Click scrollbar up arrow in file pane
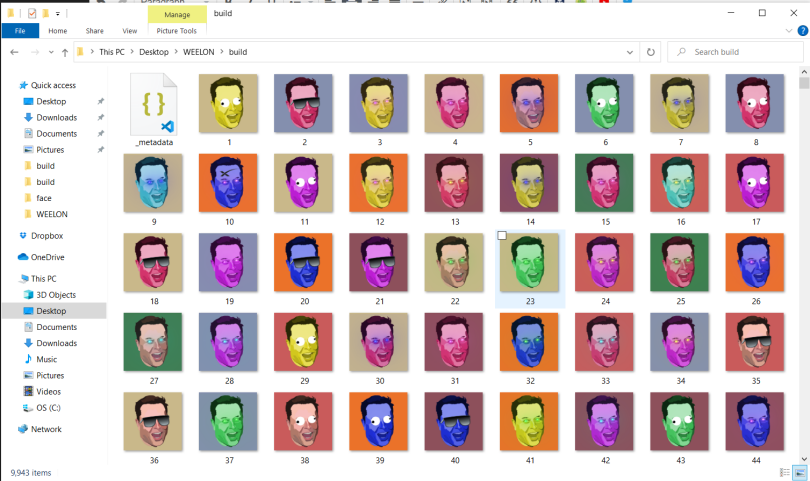 coord(804,71)
